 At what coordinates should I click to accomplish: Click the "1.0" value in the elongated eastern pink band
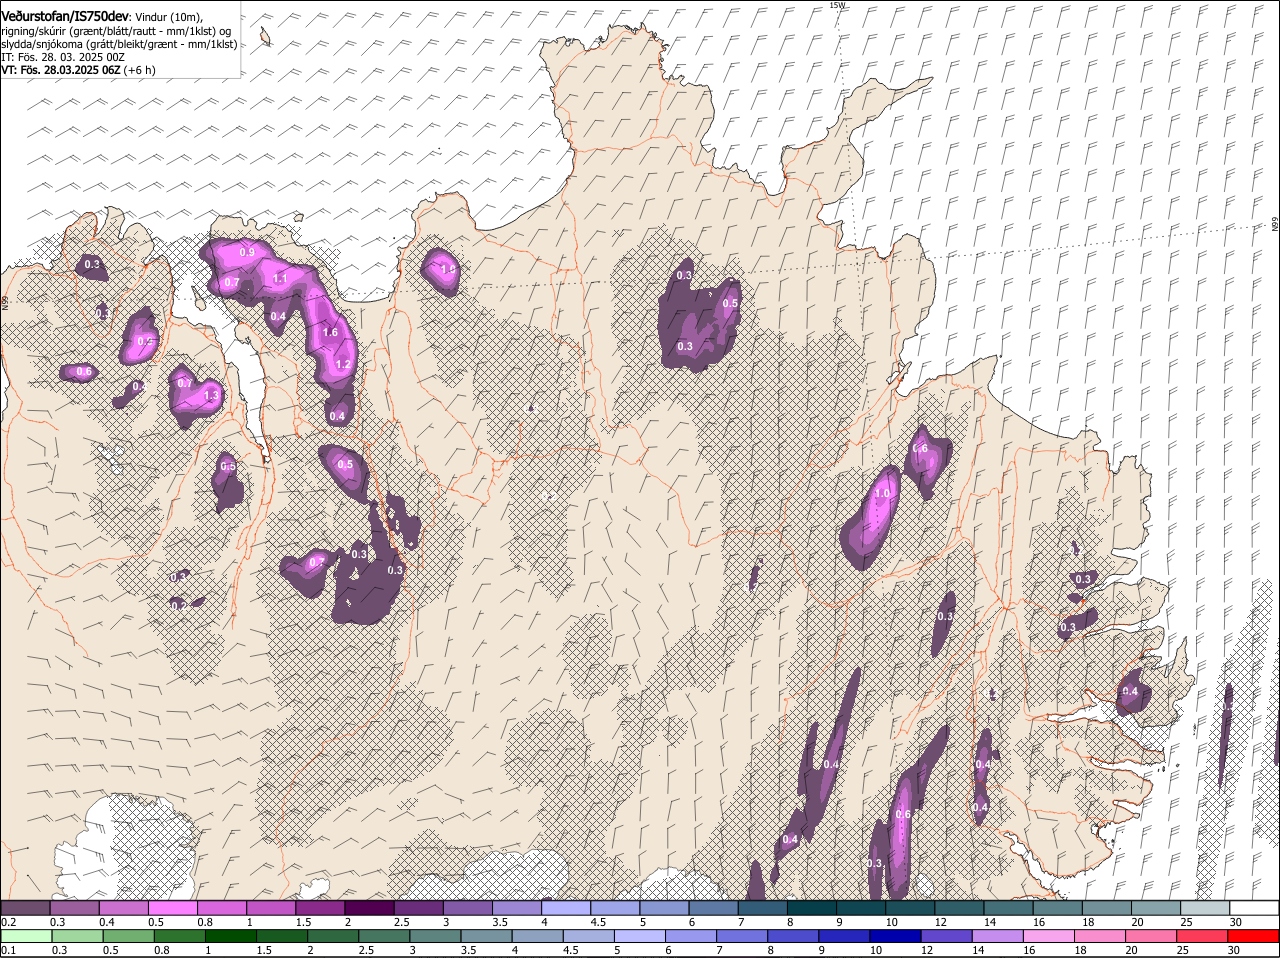[882, 494]
